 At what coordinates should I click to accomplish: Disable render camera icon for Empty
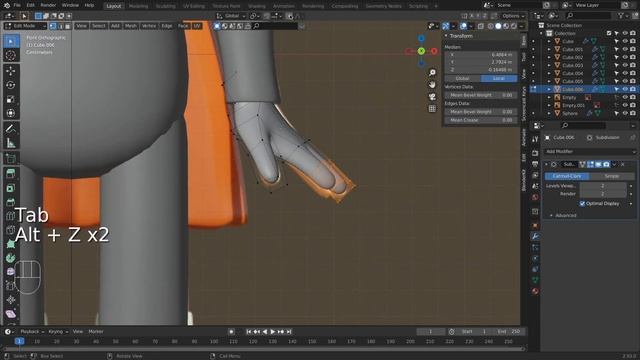[632, 97]
